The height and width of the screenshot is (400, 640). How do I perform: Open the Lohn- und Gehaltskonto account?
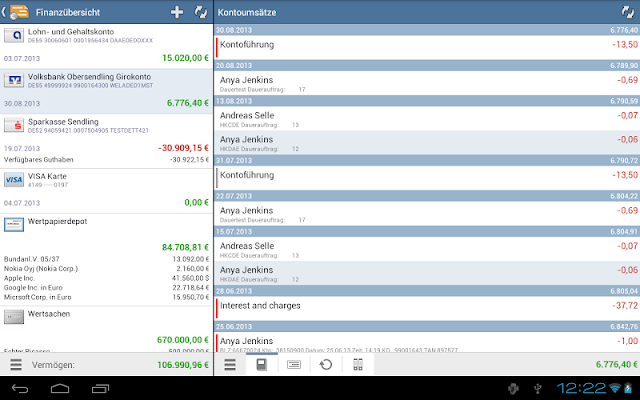[x=106, y=46]
